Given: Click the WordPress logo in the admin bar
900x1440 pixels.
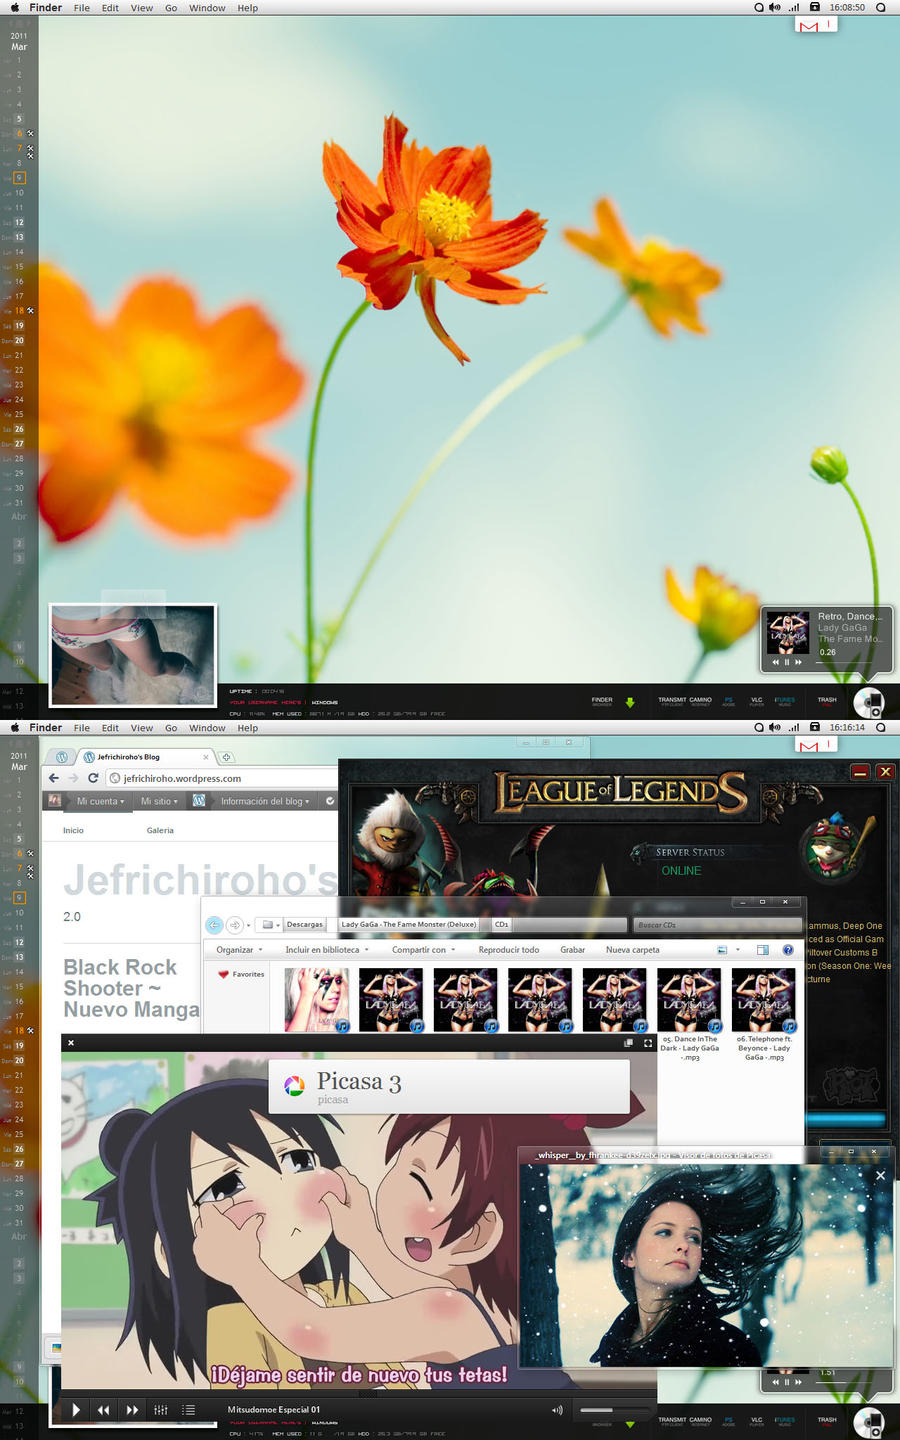Looking at the screenshot, I should (x=199, y=801).
